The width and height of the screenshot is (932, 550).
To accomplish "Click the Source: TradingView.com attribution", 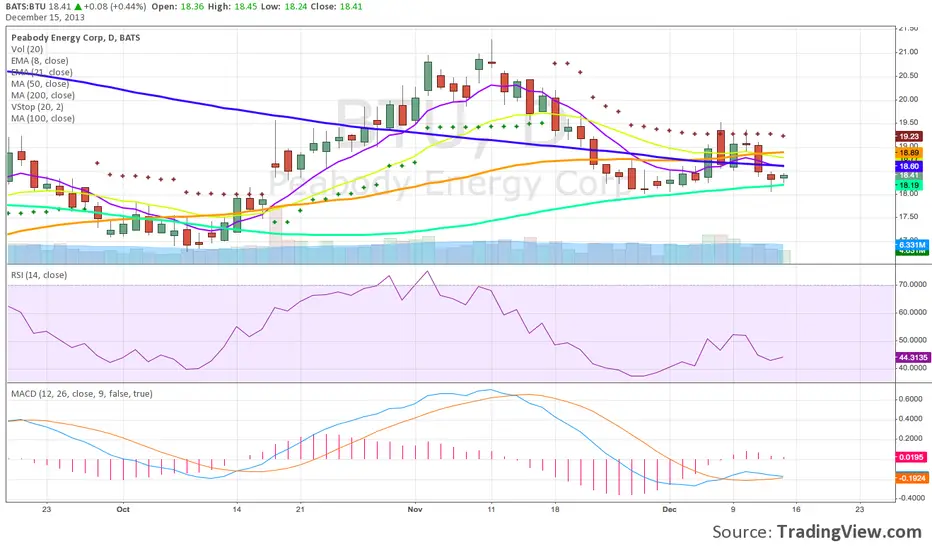I will tap(817, 532).
